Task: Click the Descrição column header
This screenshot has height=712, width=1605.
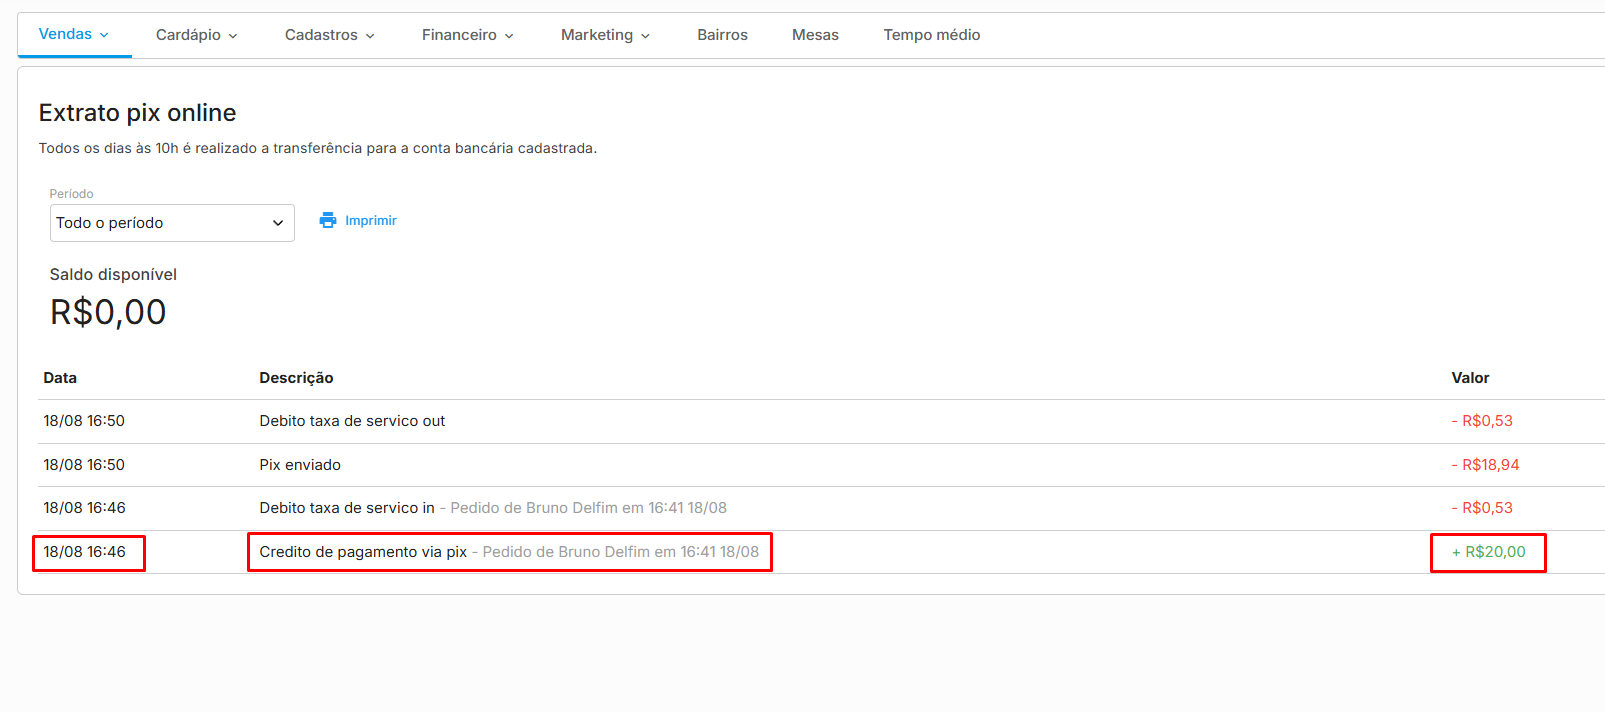Action: pos(296,378)
